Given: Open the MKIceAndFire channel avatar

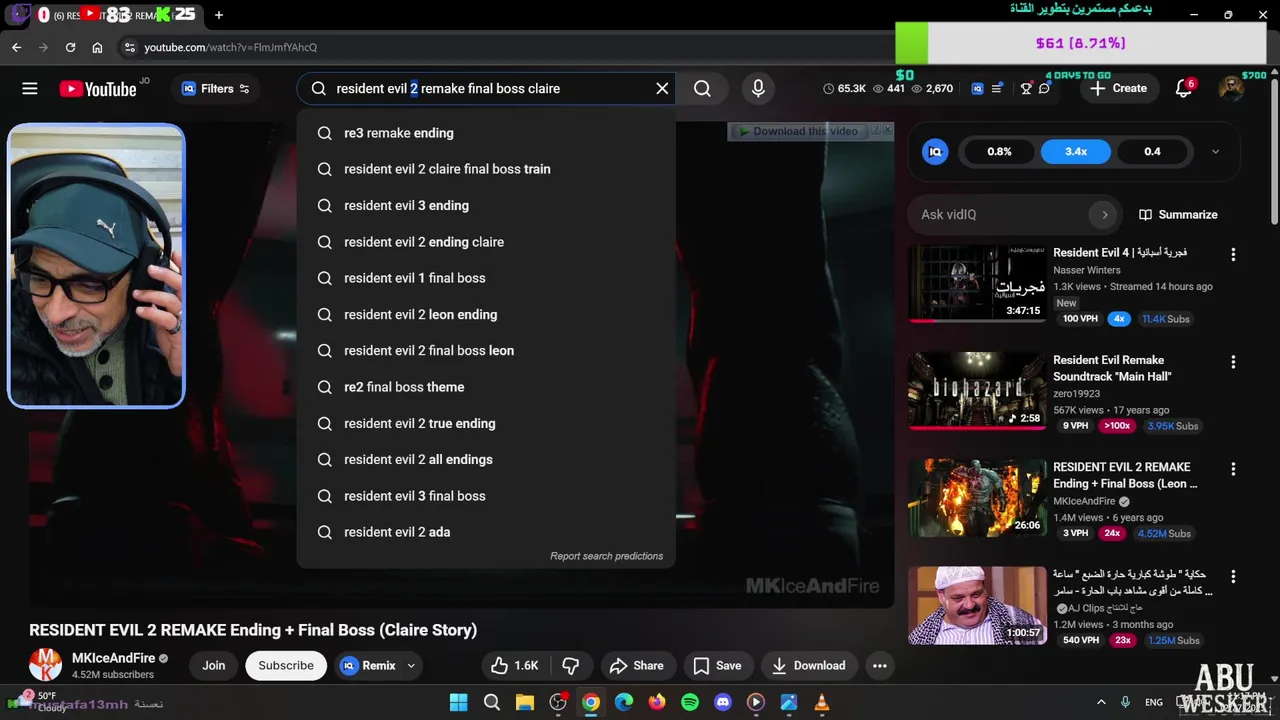Looking at the screenshot, I should (x=45, y=665).
